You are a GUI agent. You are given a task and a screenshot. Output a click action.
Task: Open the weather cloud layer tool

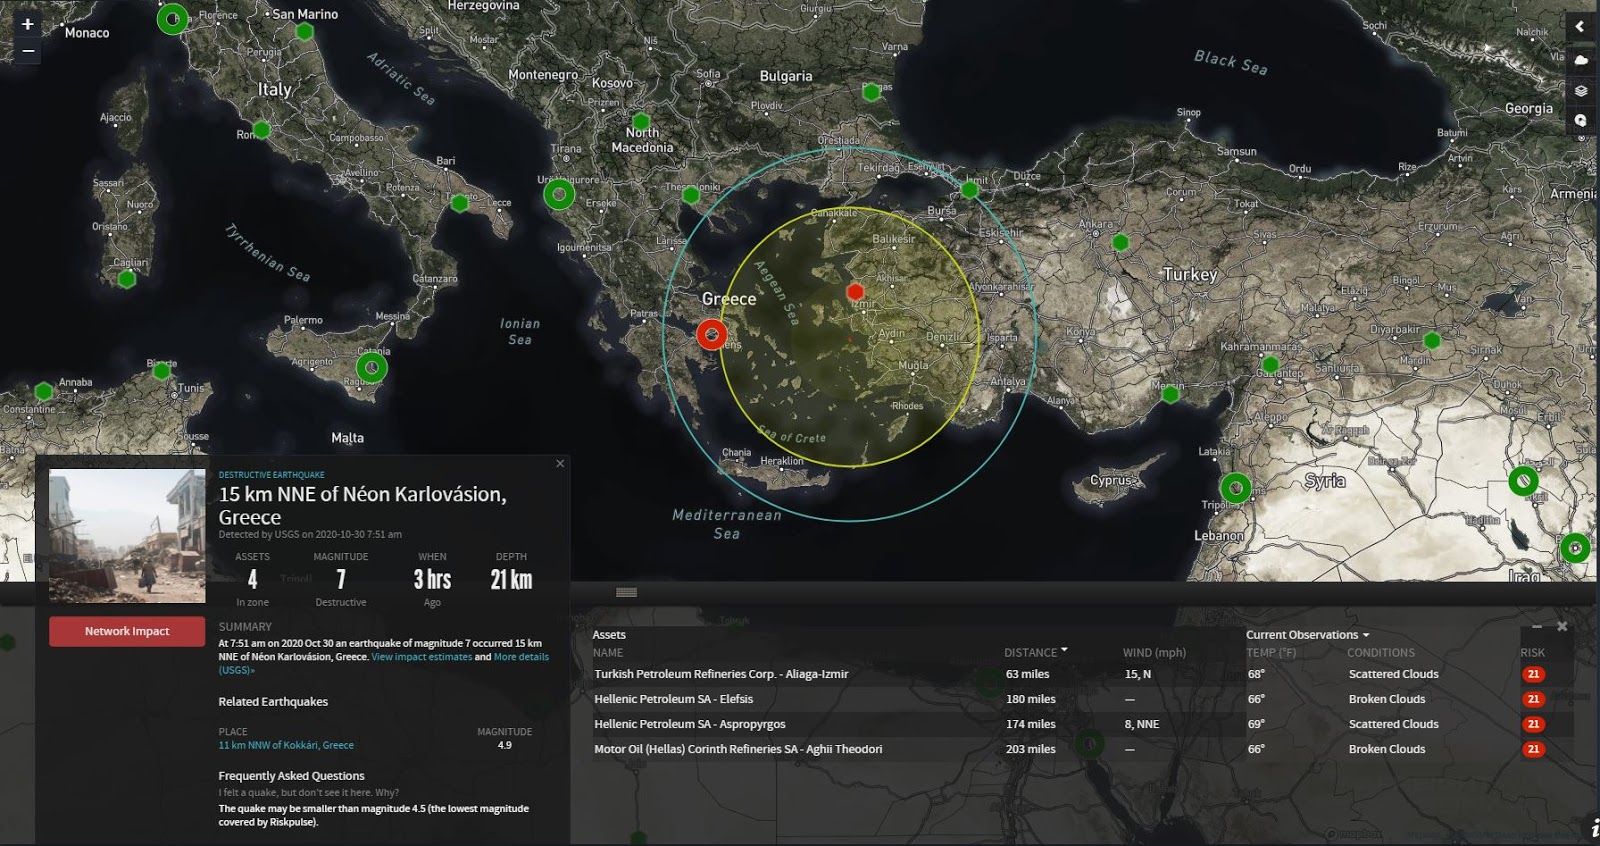tap(1581, 60)
